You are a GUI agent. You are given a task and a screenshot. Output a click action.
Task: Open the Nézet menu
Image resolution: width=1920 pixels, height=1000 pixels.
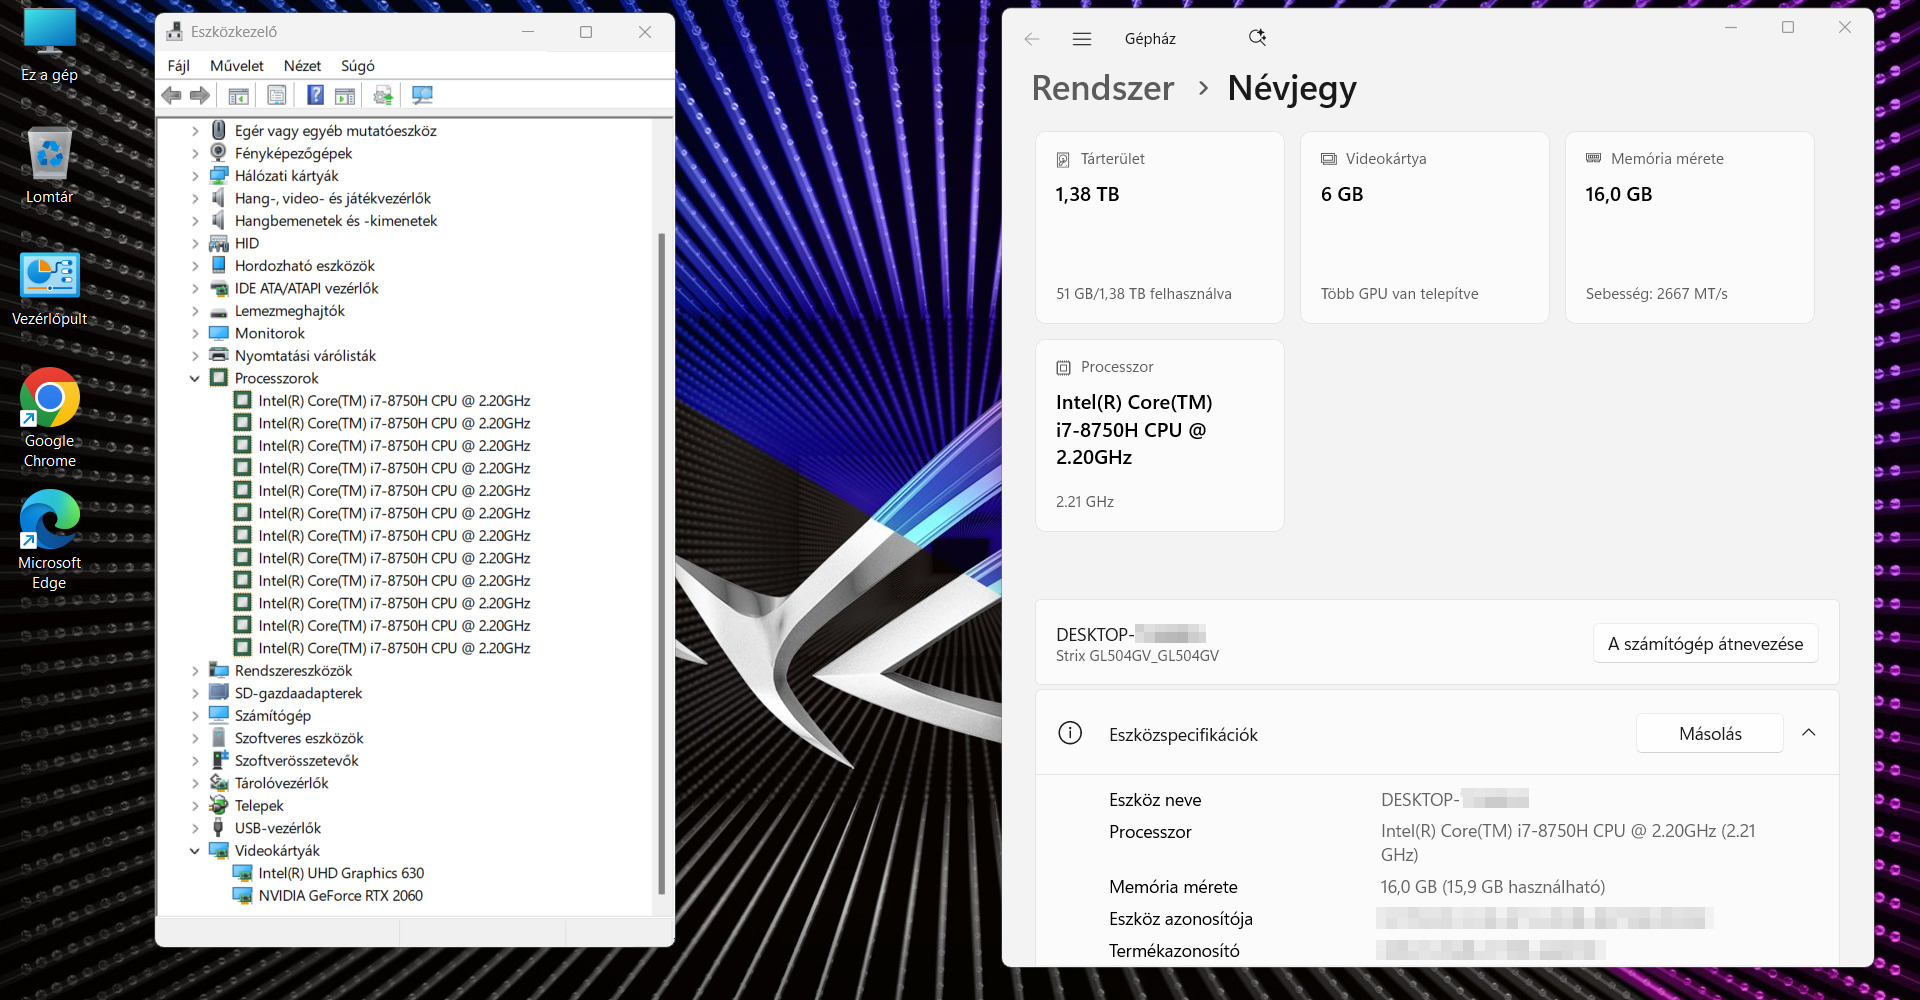pyautogui.click(x=302, y=66)
